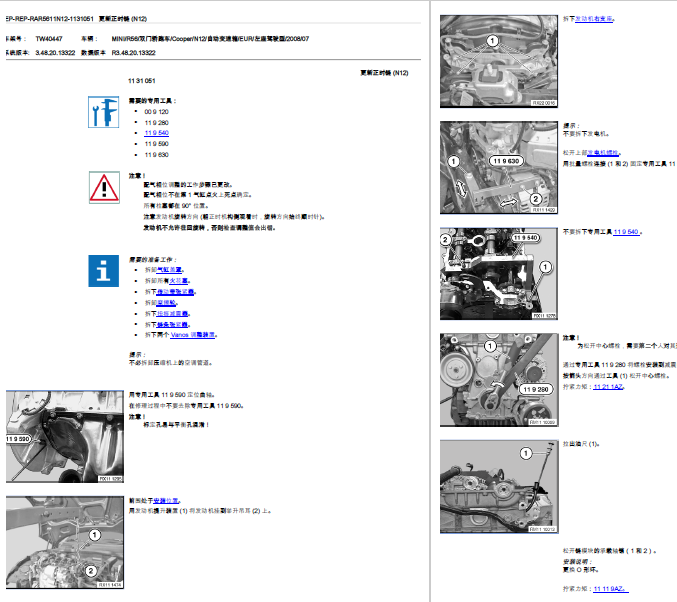Open the 扭振减震器 (vibration damper) link
677x602 pixels.
pyautogui.click(x=172, y=314)
